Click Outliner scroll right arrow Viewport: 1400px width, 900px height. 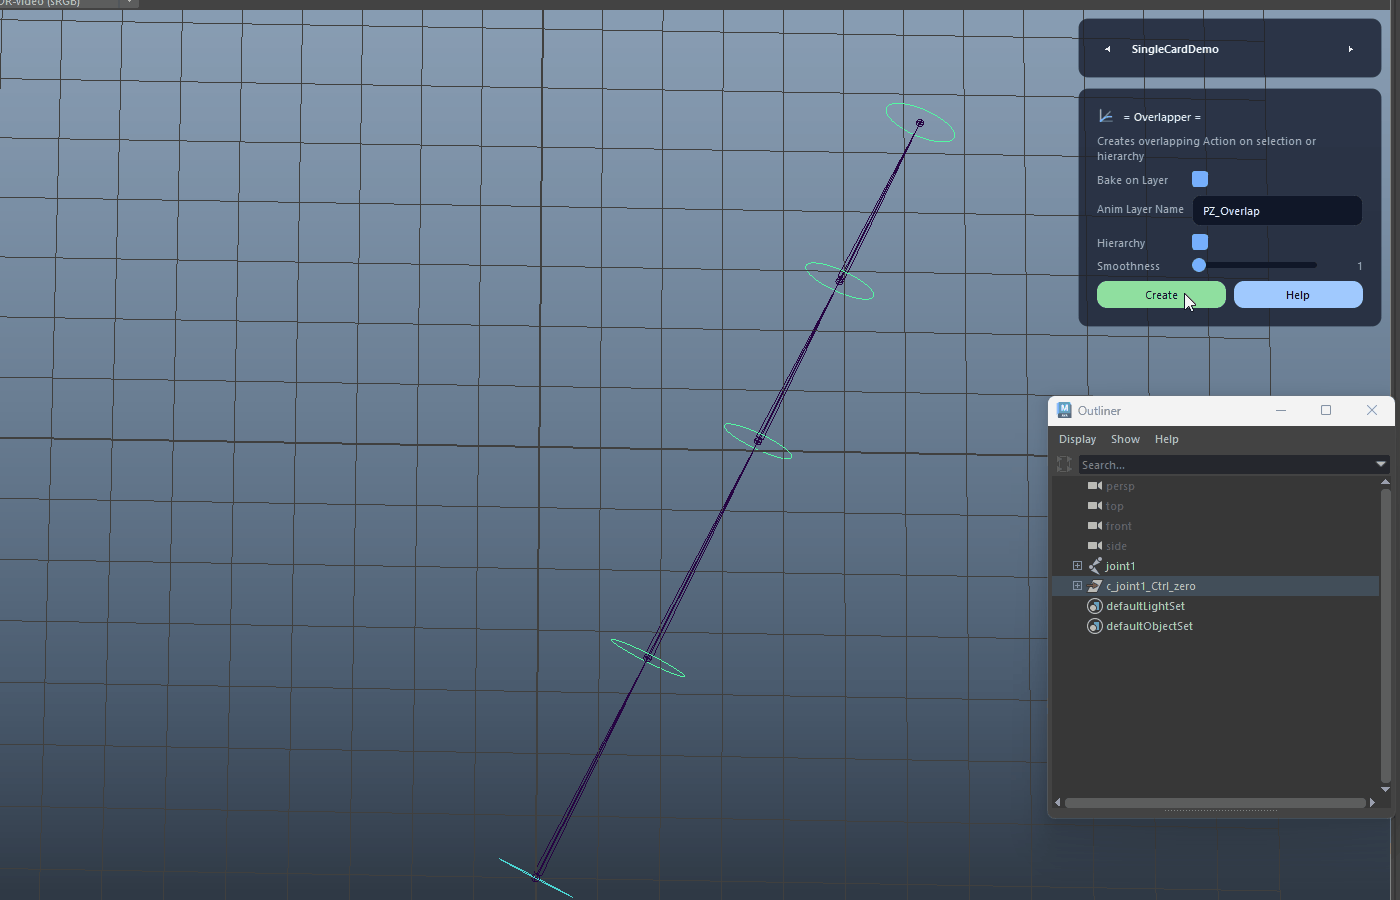(x=1372, y=802)
